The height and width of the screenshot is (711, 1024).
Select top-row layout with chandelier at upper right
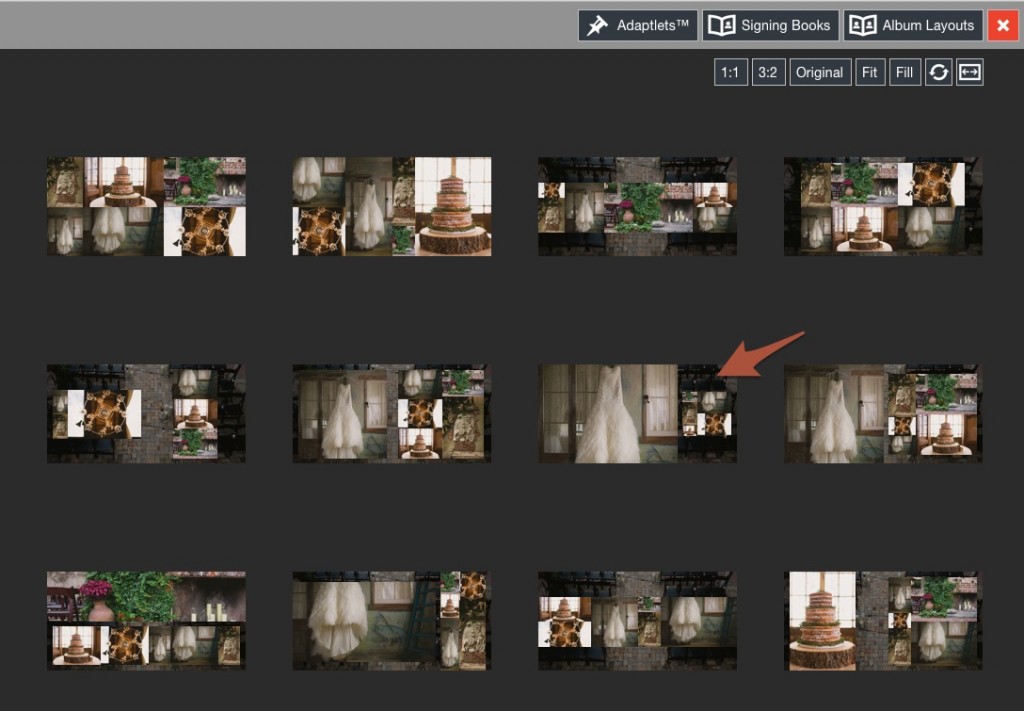883,206
